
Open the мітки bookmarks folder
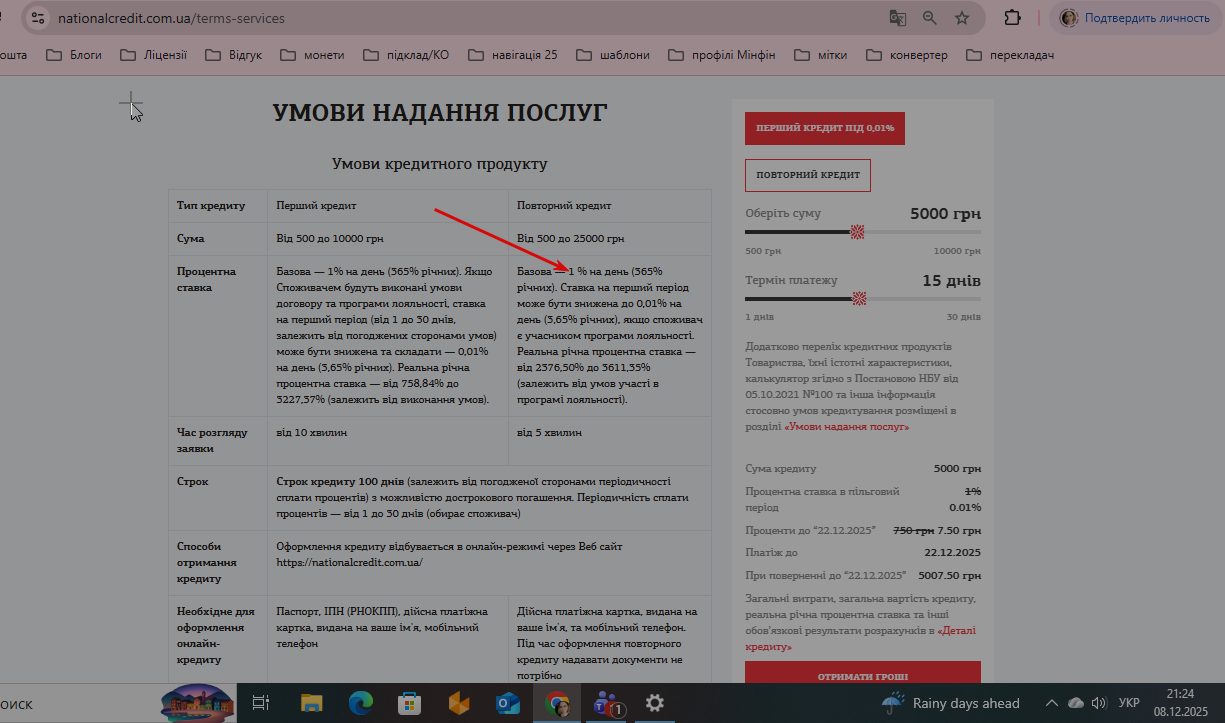(x=821, y=55)
